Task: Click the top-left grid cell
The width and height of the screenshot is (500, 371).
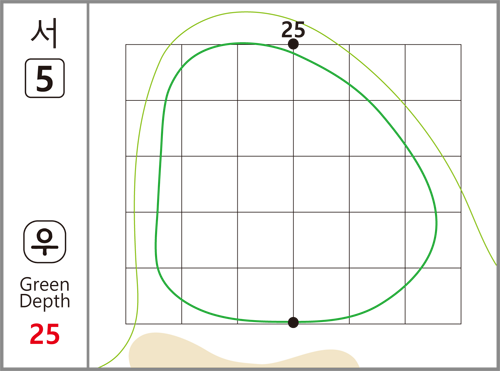Action: pos(153,72)
